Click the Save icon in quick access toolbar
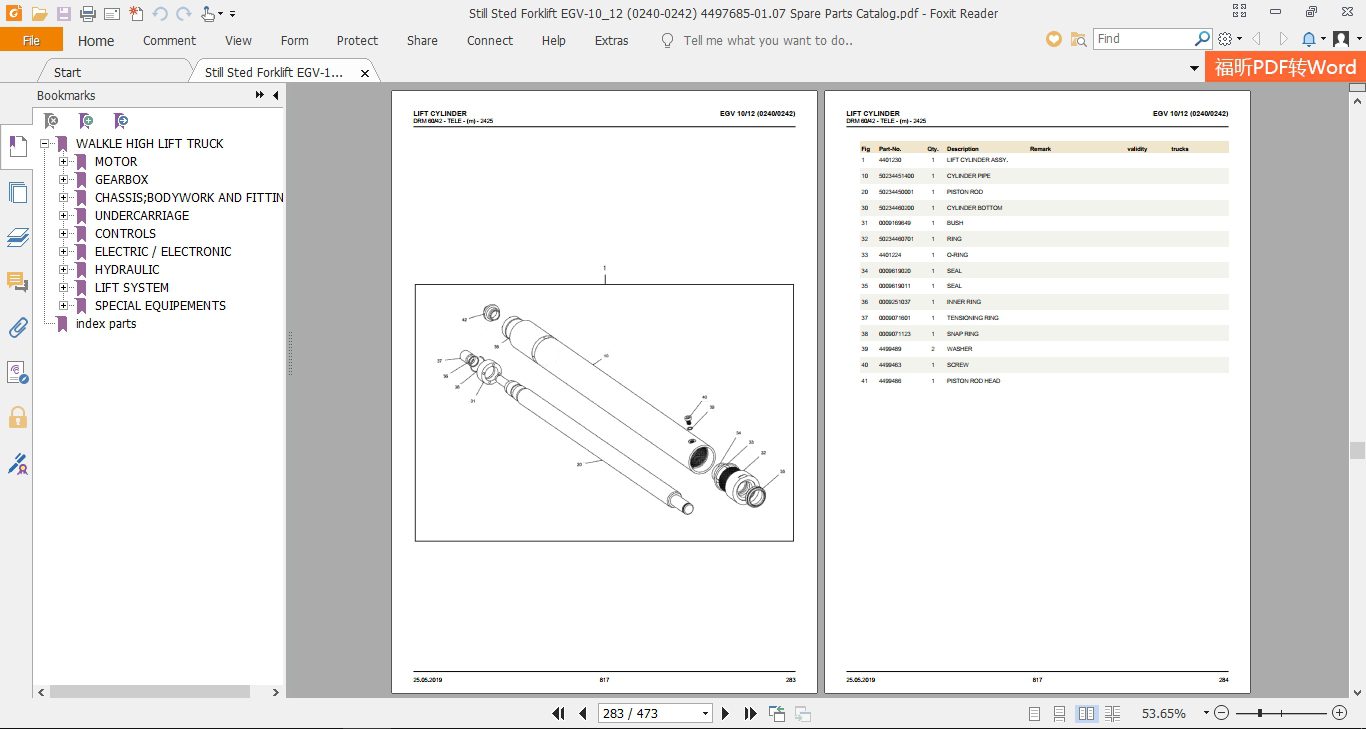Screen dimensions: 1366x729 (x=64, y=14)
